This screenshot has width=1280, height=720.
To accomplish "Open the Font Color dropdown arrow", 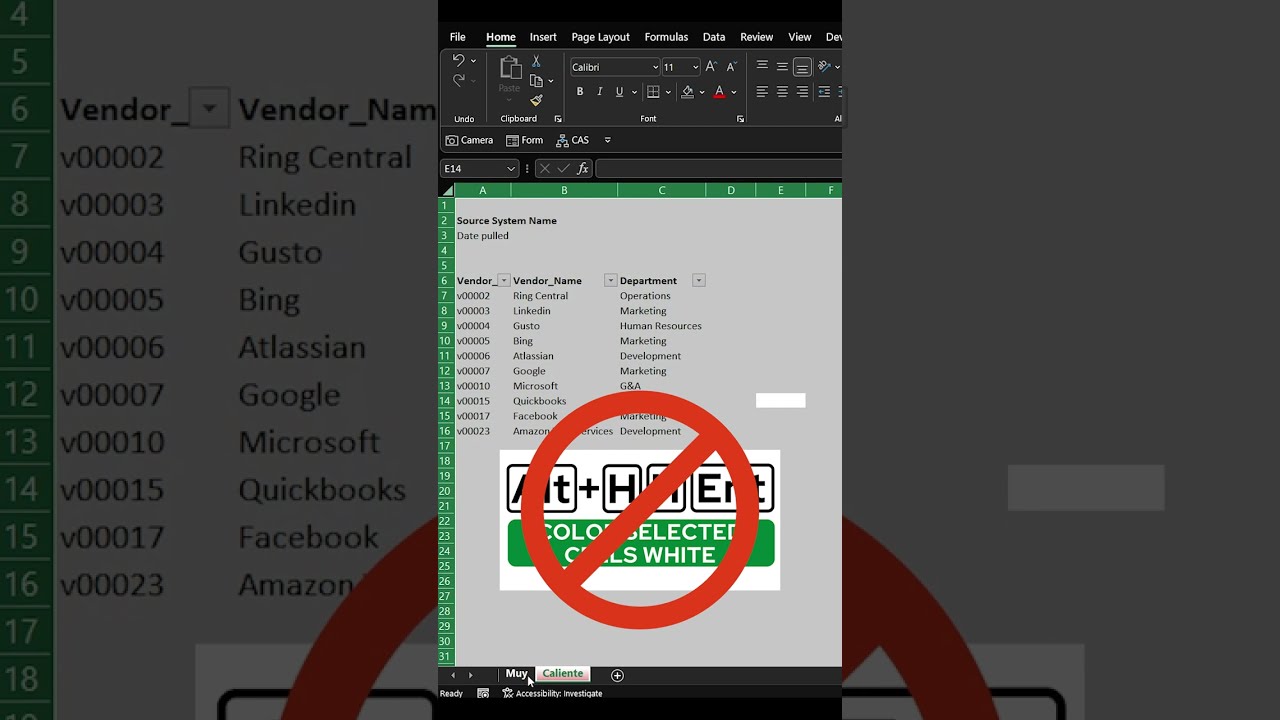I will coord(733,92).
